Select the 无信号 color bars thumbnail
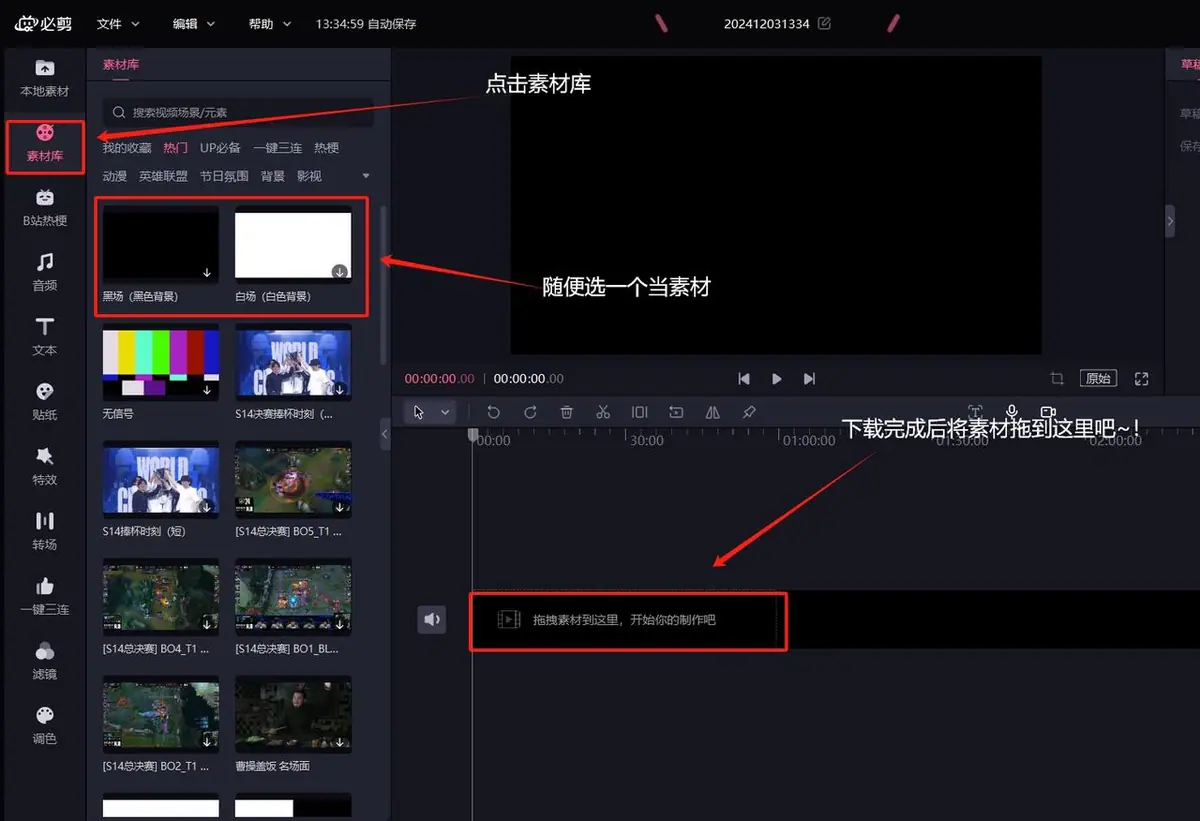Viewport: 1200px width, 821px height. coord(161,363)
